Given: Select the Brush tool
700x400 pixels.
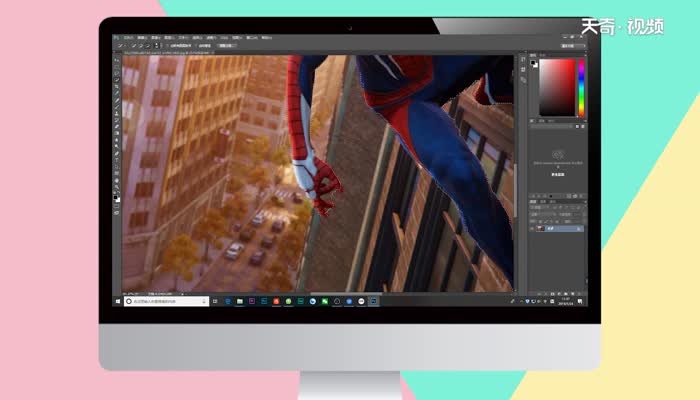Looking at the screenshot, I should (117, 107).
